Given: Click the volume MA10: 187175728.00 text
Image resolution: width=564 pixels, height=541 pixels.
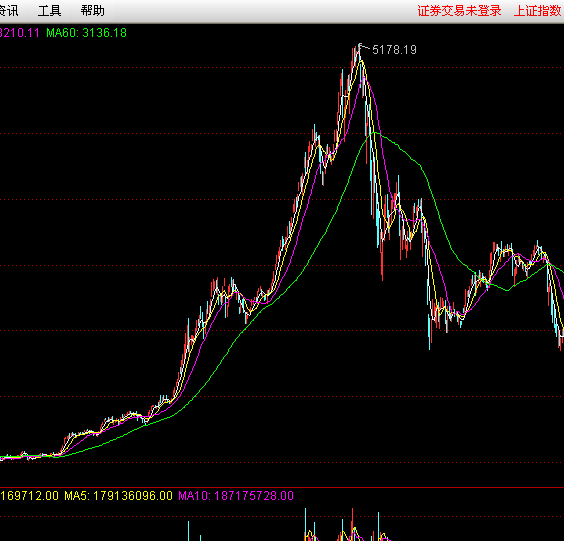Looking at the screenshot, I should 236,496.
